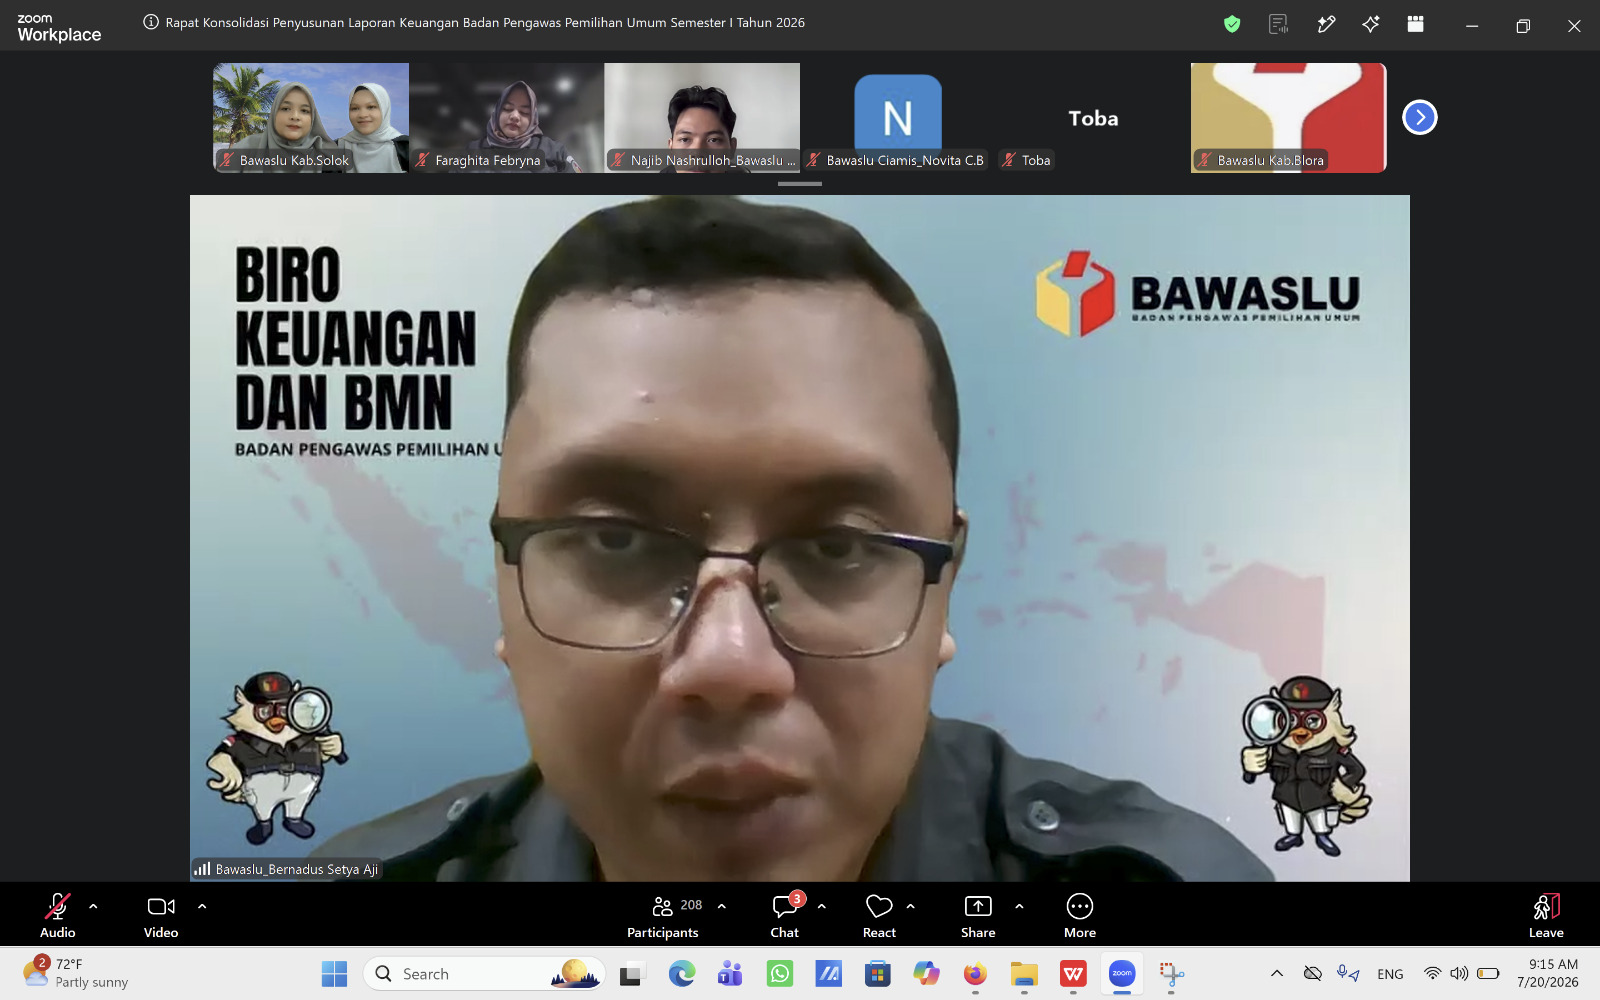The width and height of the screenshot is (1600, 1000).
Task: Expand the Chat options arrow
Action: pos(822,906)
